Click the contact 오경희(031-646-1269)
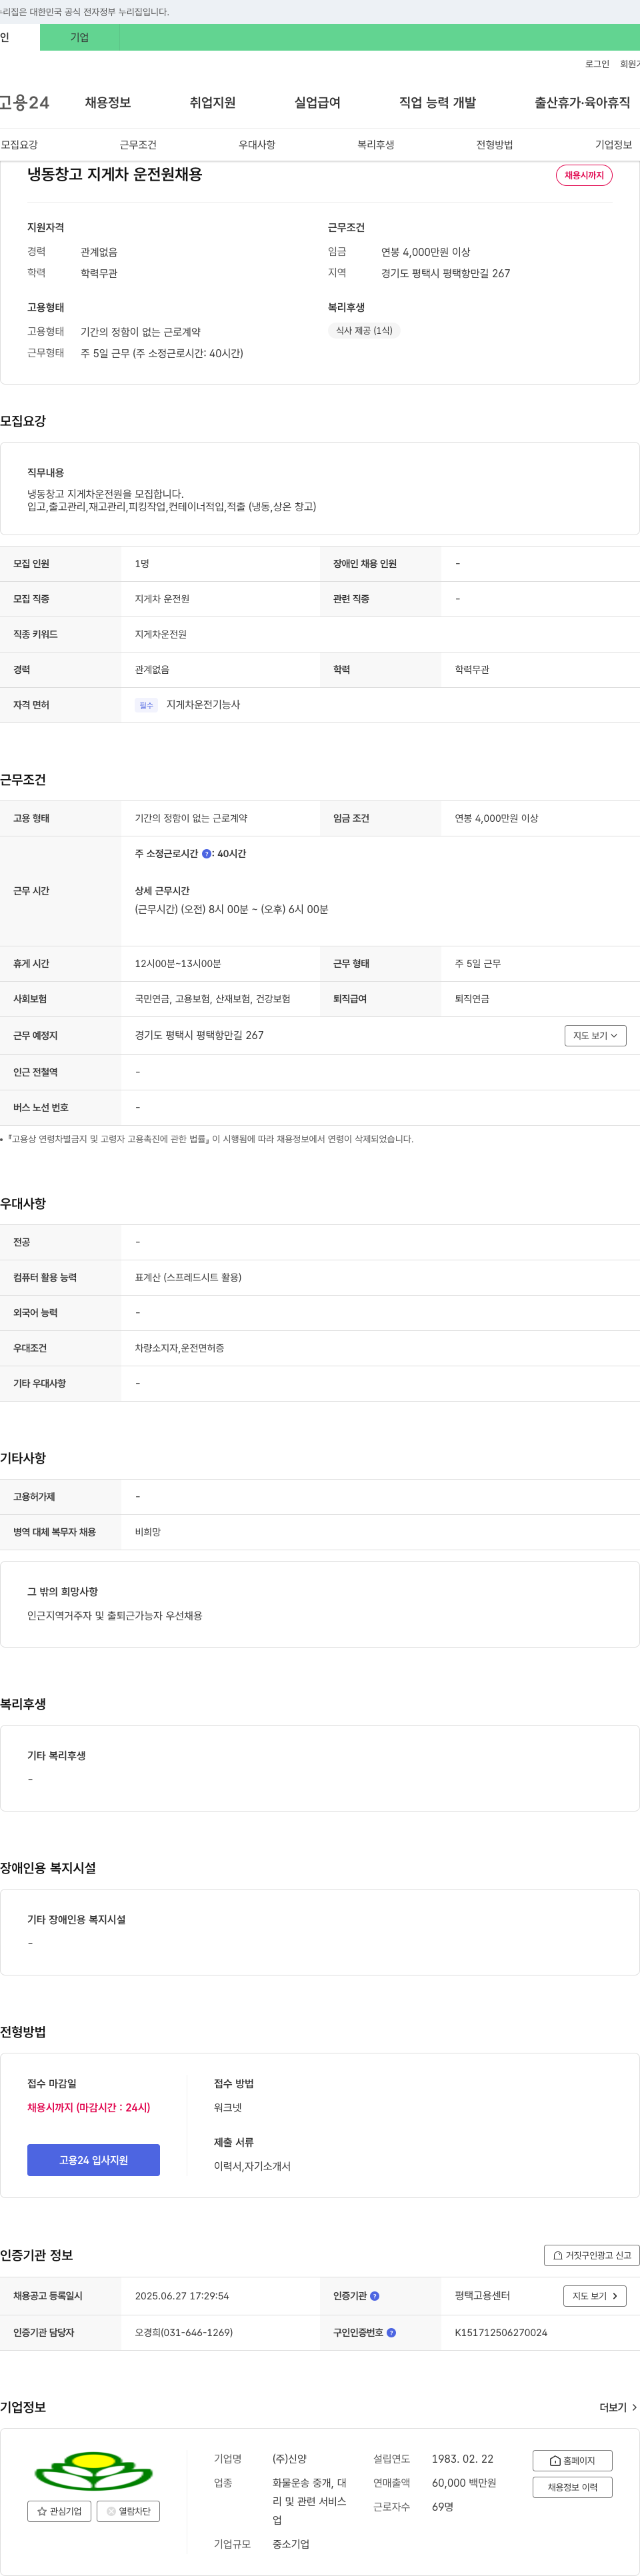 pos(184,2333)
